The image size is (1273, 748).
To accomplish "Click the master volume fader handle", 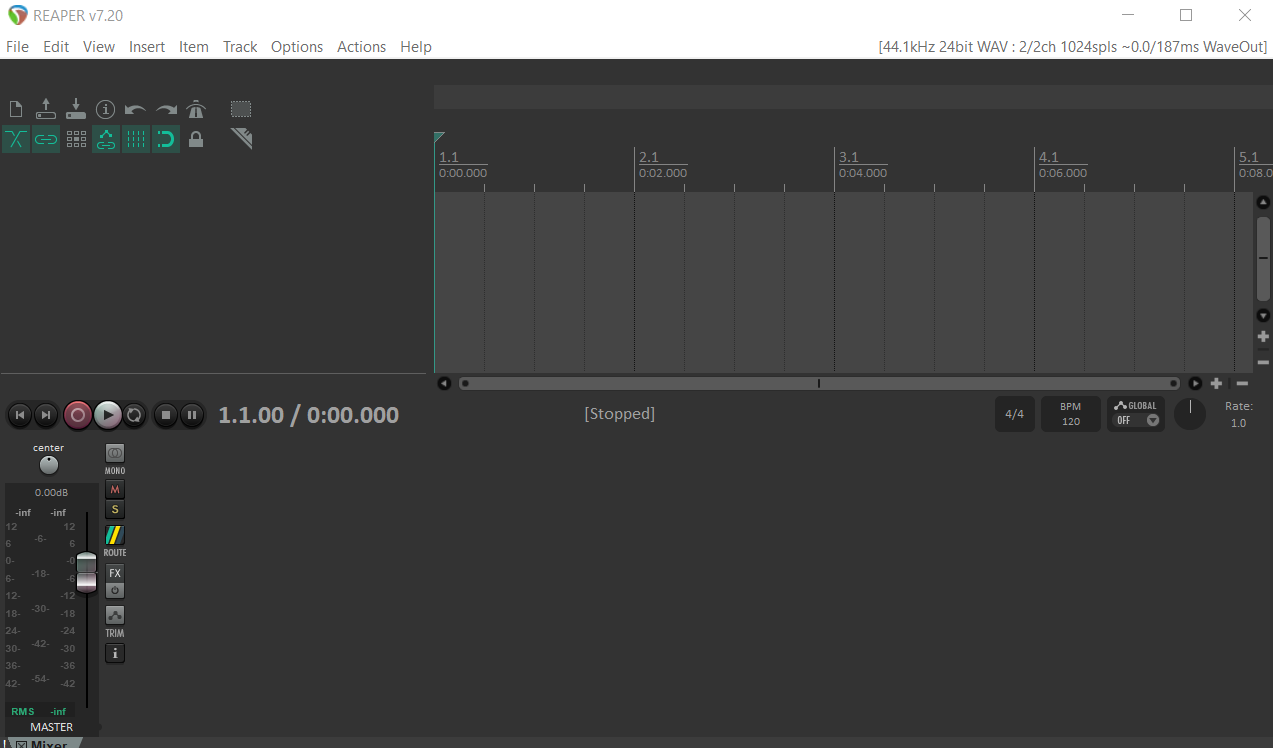I will (x=87, y=572).
